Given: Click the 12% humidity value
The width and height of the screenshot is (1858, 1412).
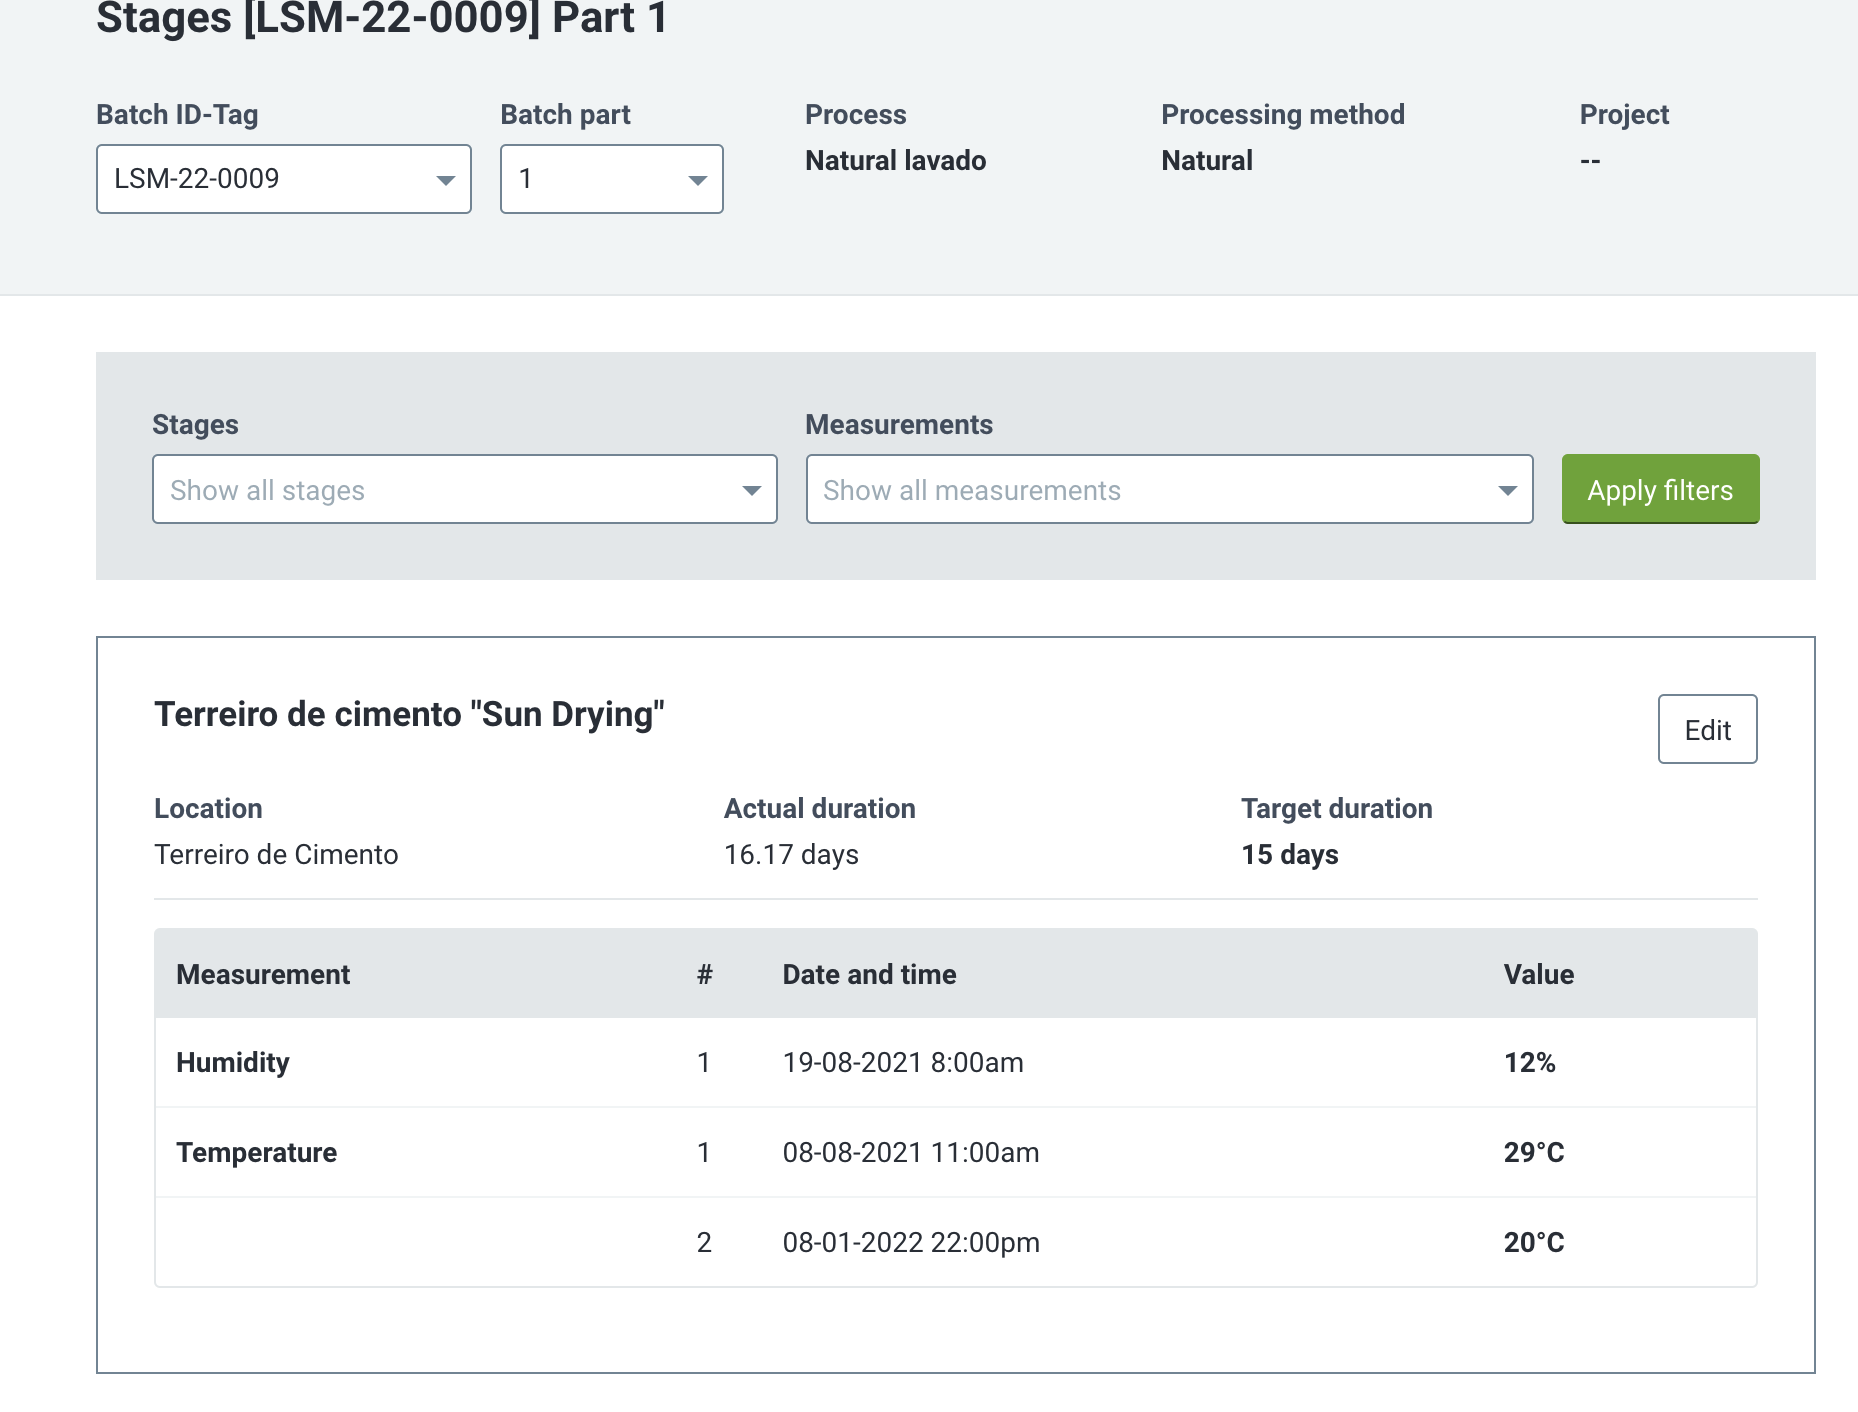Looking at the screenshot, I should [x=1530, y=1062].
